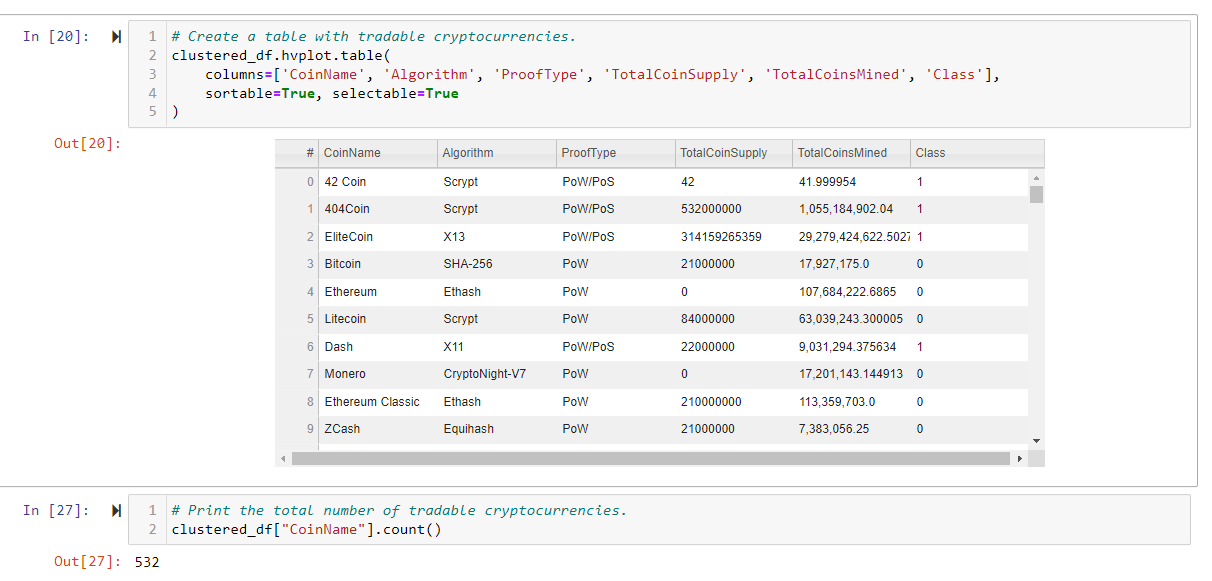The height and width of the screenshot is (581, 1212).
Task: Click the comment about printing total number
Action: click(399, 511)
